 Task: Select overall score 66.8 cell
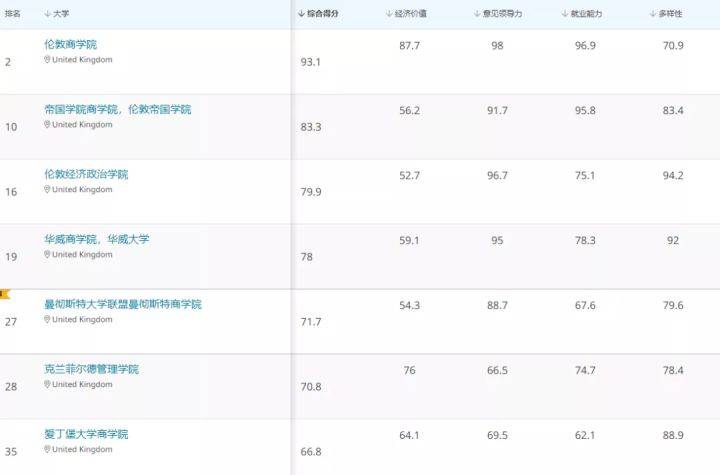[311, 452]
